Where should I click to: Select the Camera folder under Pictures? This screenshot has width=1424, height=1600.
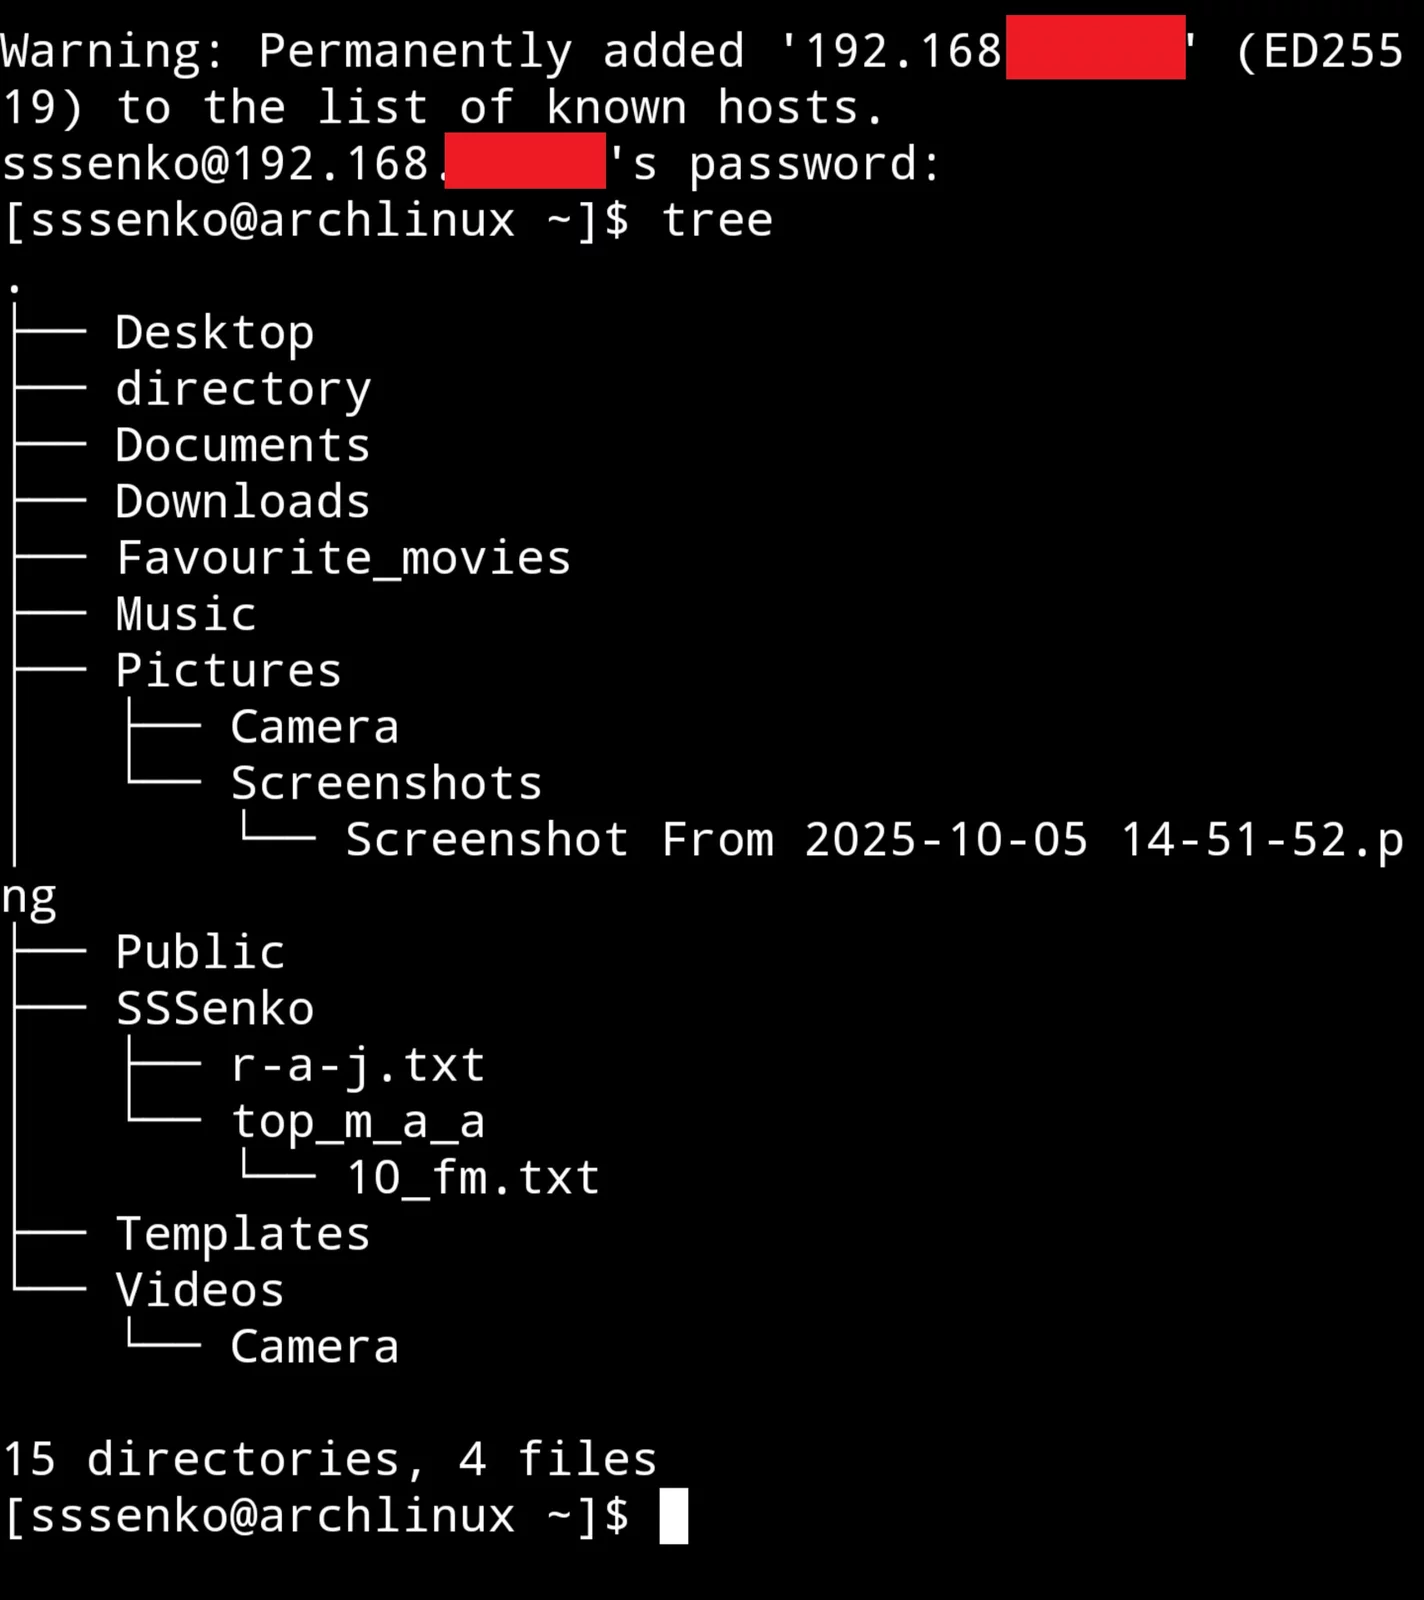pos(314,727)
